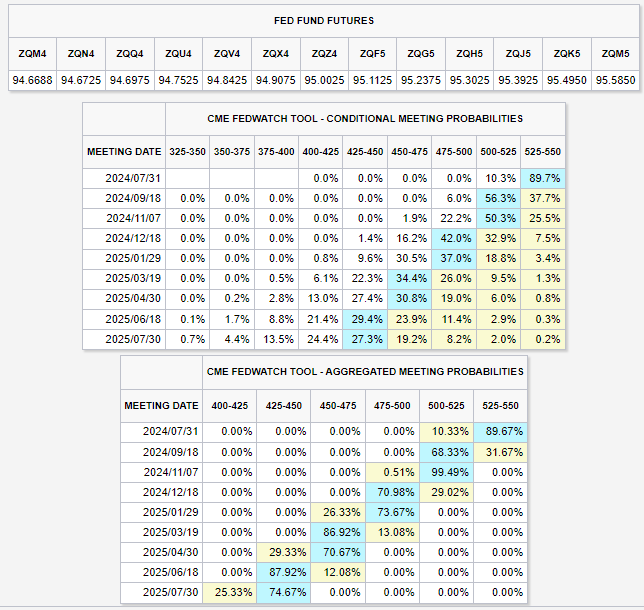Select the 27.3% highlighted cell

(365, 339)
